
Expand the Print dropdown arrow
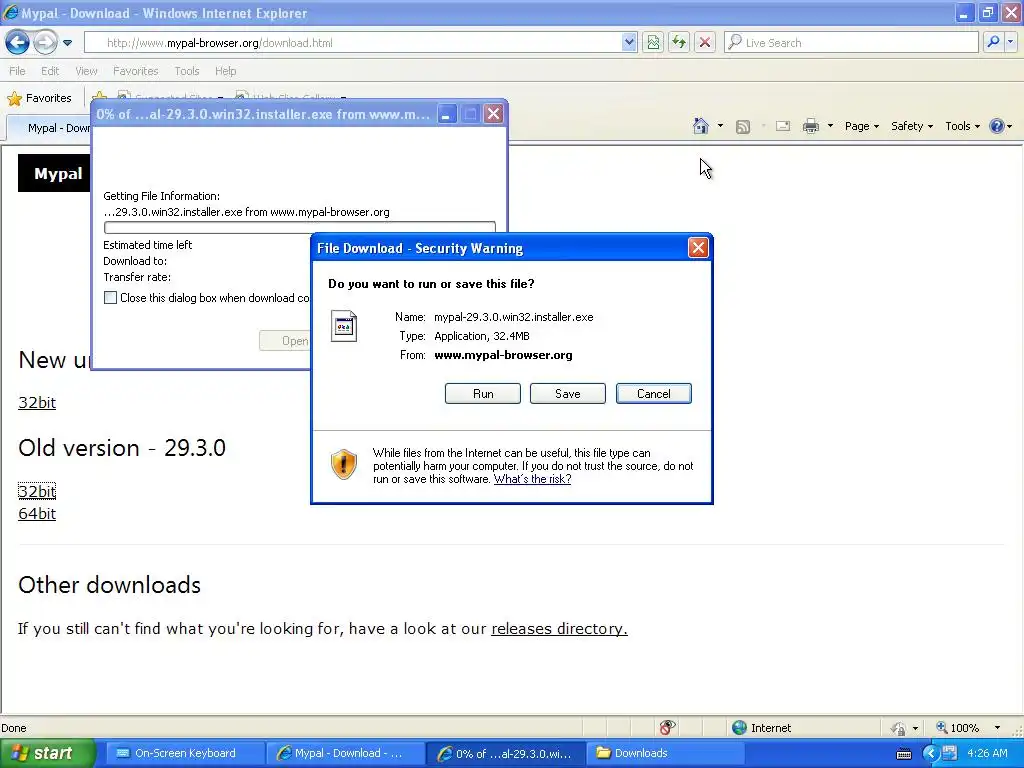830,126
